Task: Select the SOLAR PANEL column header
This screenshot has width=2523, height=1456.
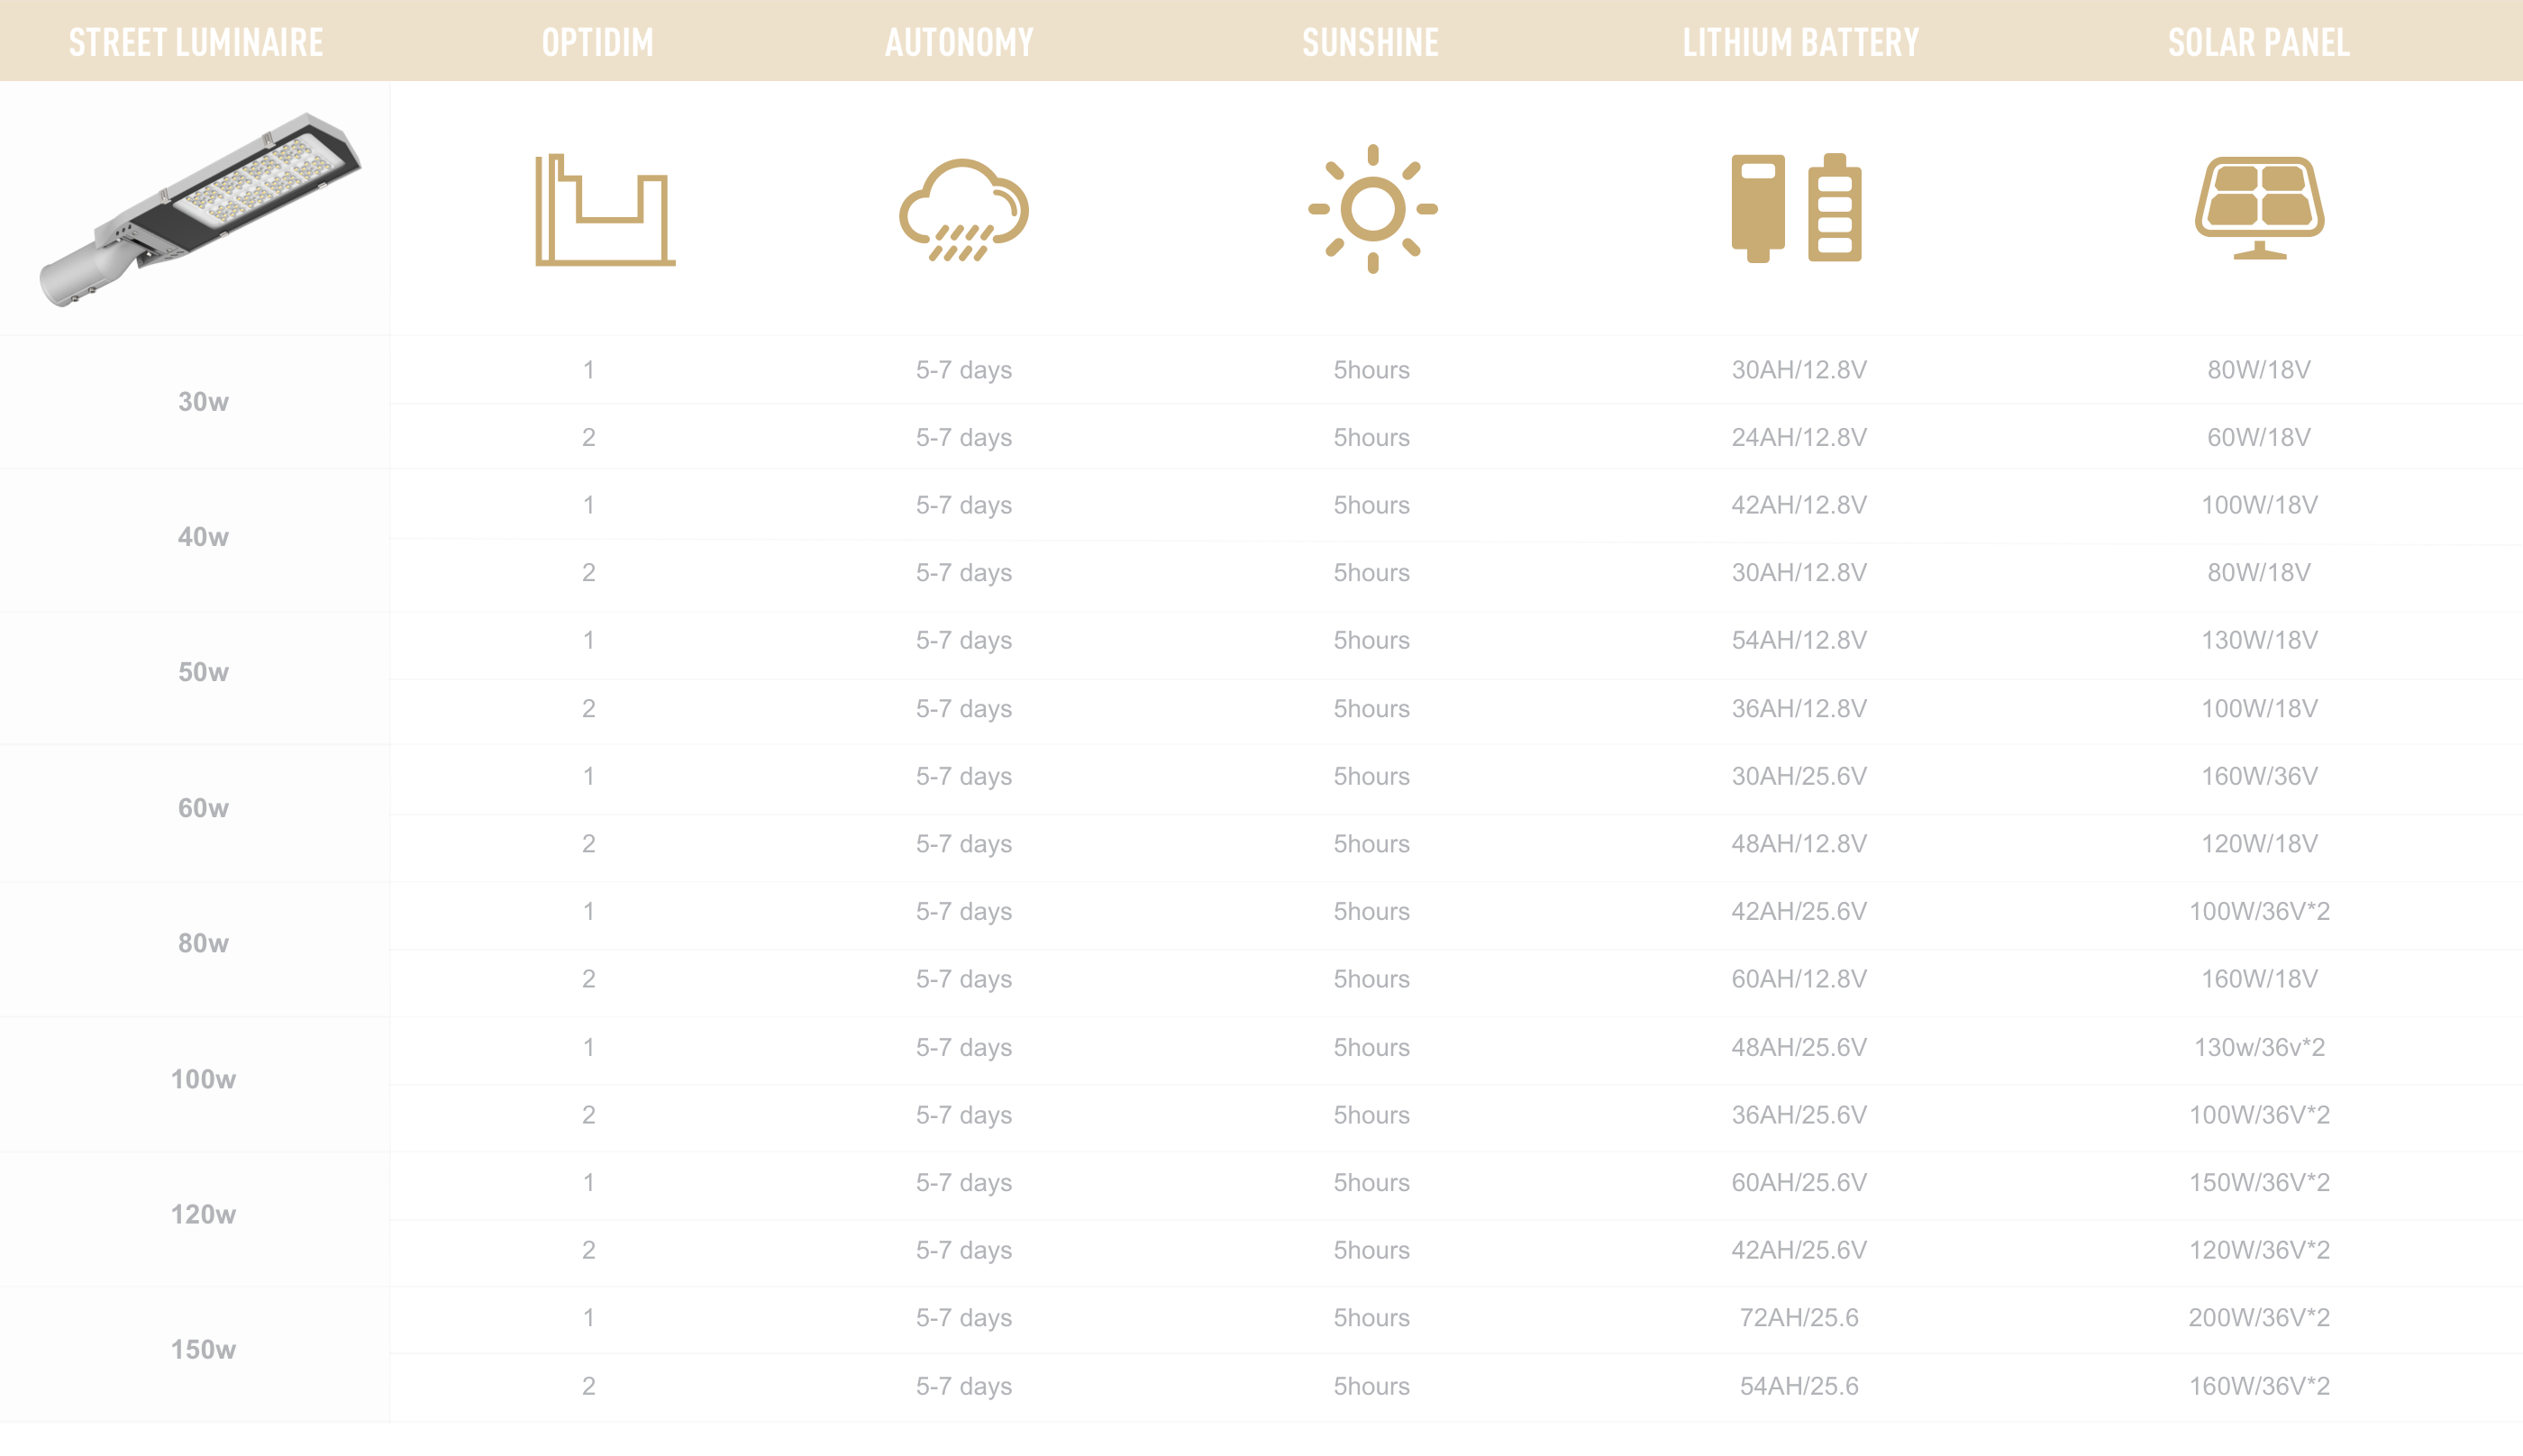Action: [2259, 42]
